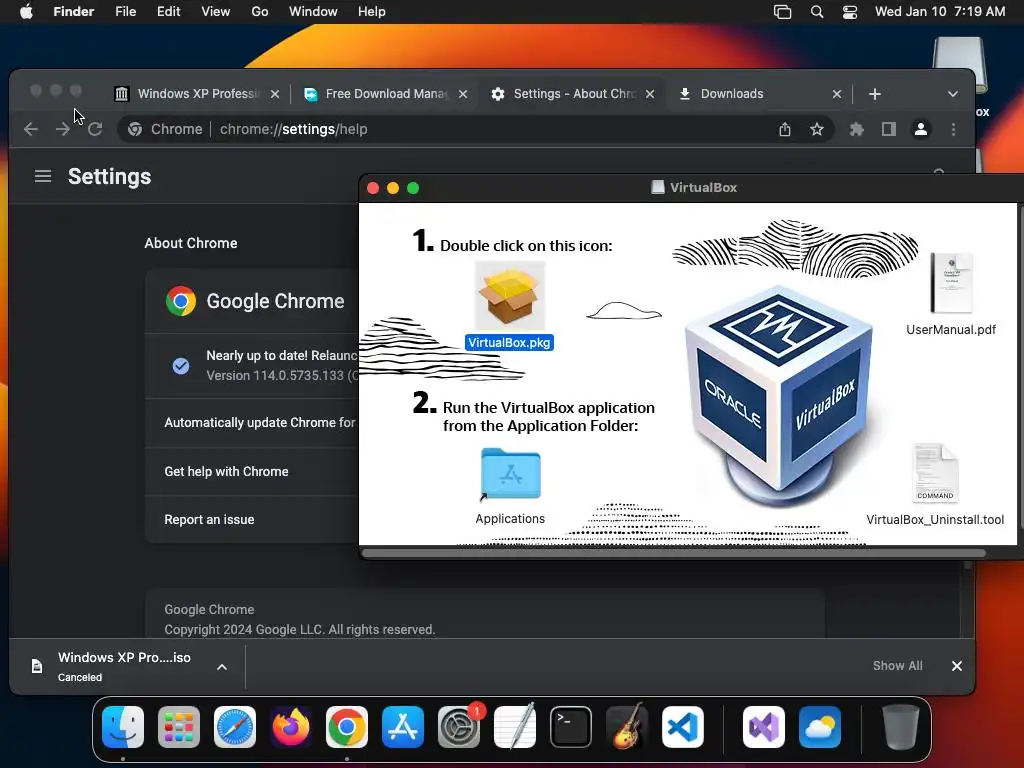Click the Stage Manager menu bar icon
The image size is (1024, 768).
point(782,12)
